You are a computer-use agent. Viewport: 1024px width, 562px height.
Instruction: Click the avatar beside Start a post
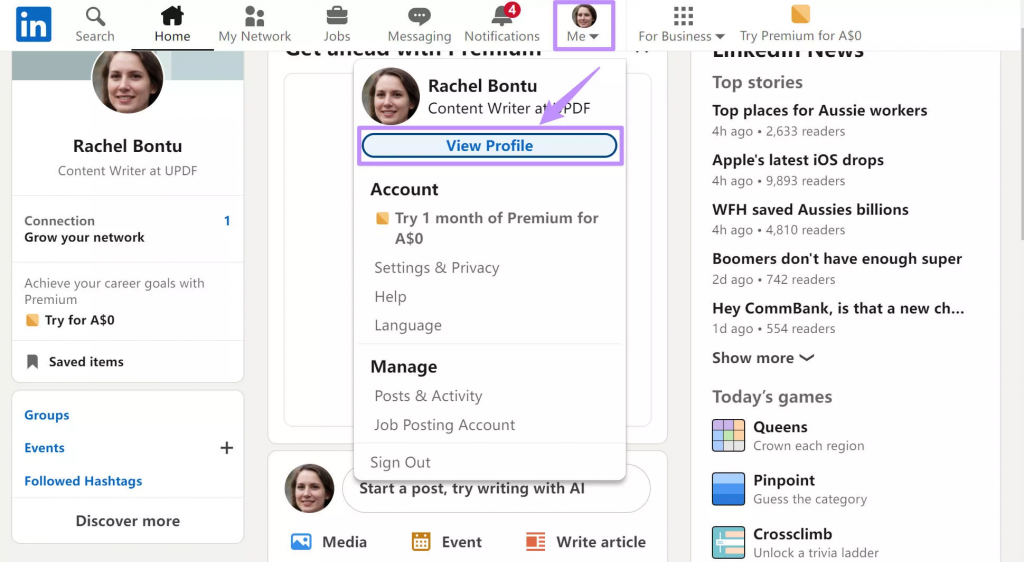310,488
